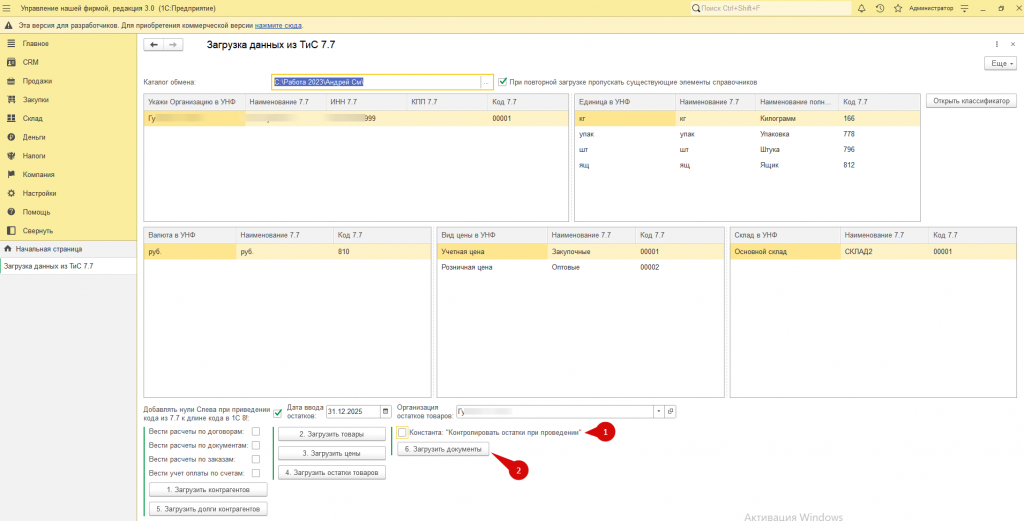Expand the Еще dropdown menu
Image resolution: width=1024 pixels, height=521 pixels.
pos(1000,63)
